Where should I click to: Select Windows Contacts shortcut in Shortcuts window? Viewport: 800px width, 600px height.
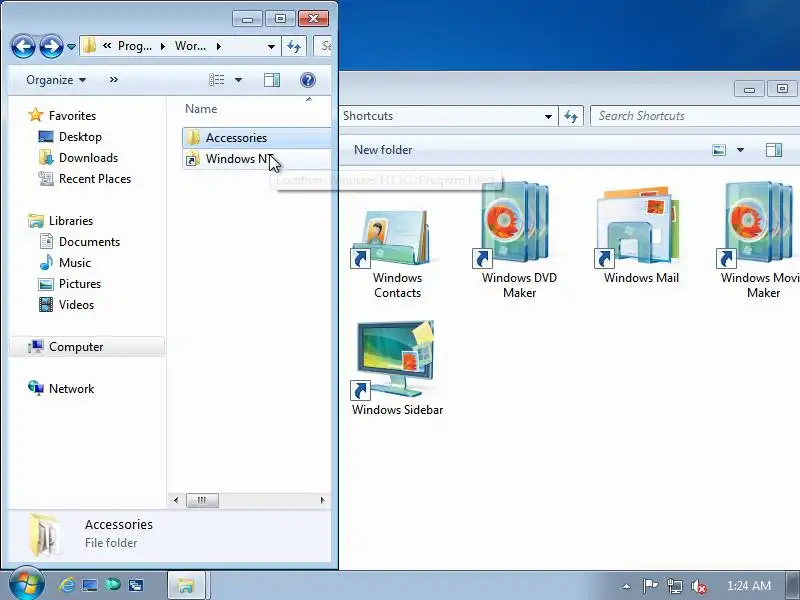tap(397, 254)
